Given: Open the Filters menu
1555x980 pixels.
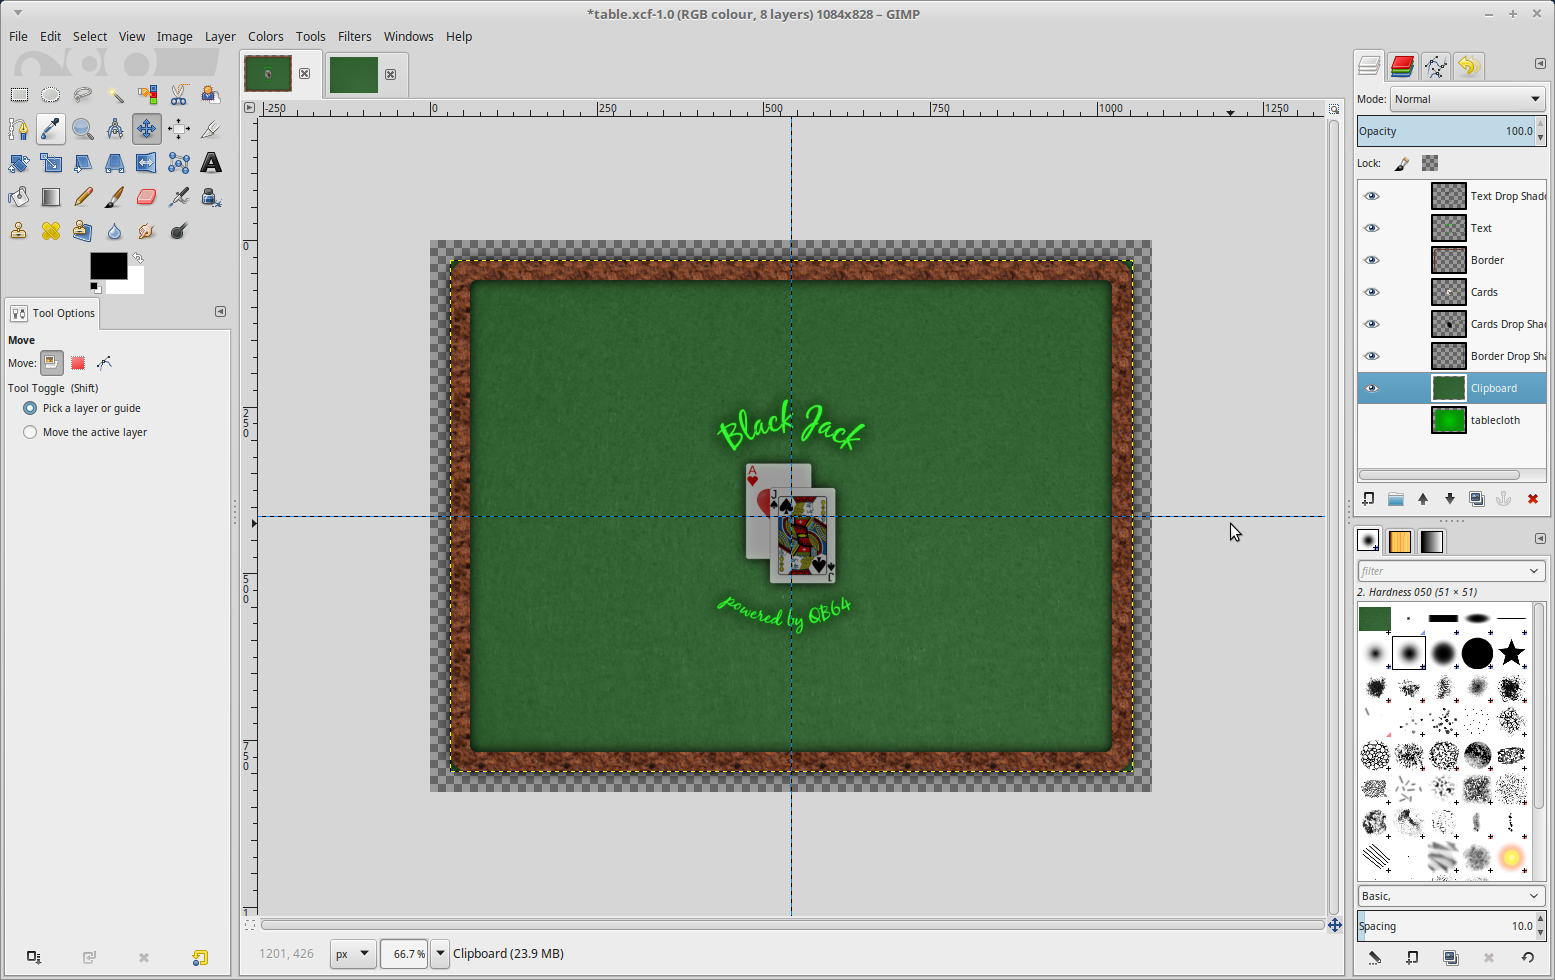Looking at the screenshot, I should click(x=354, y=36).
